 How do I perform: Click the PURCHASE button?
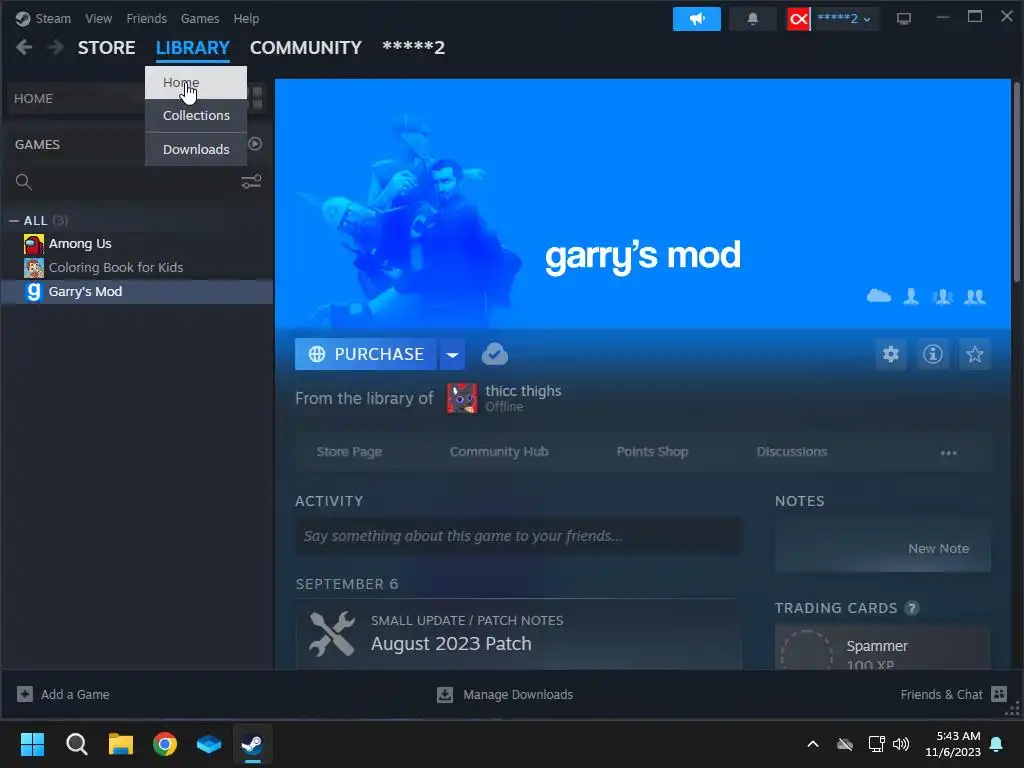pyautogui.click(x=366, y=354)
